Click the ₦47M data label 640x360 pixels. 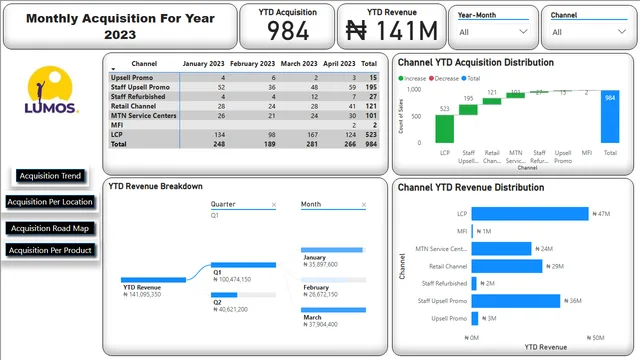(601, 214)
